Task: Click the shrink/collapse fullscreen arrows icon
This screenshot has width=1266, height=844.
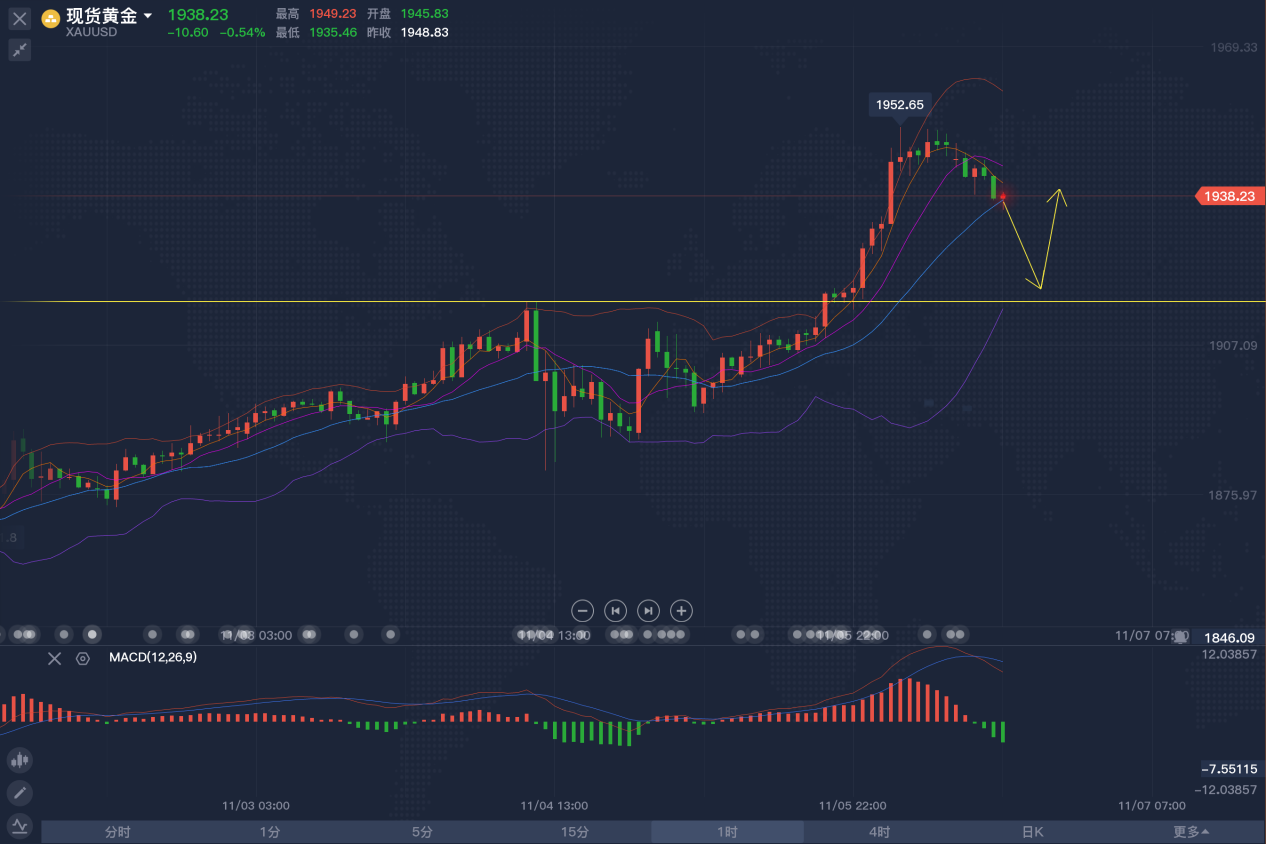Action: point(20,50)
